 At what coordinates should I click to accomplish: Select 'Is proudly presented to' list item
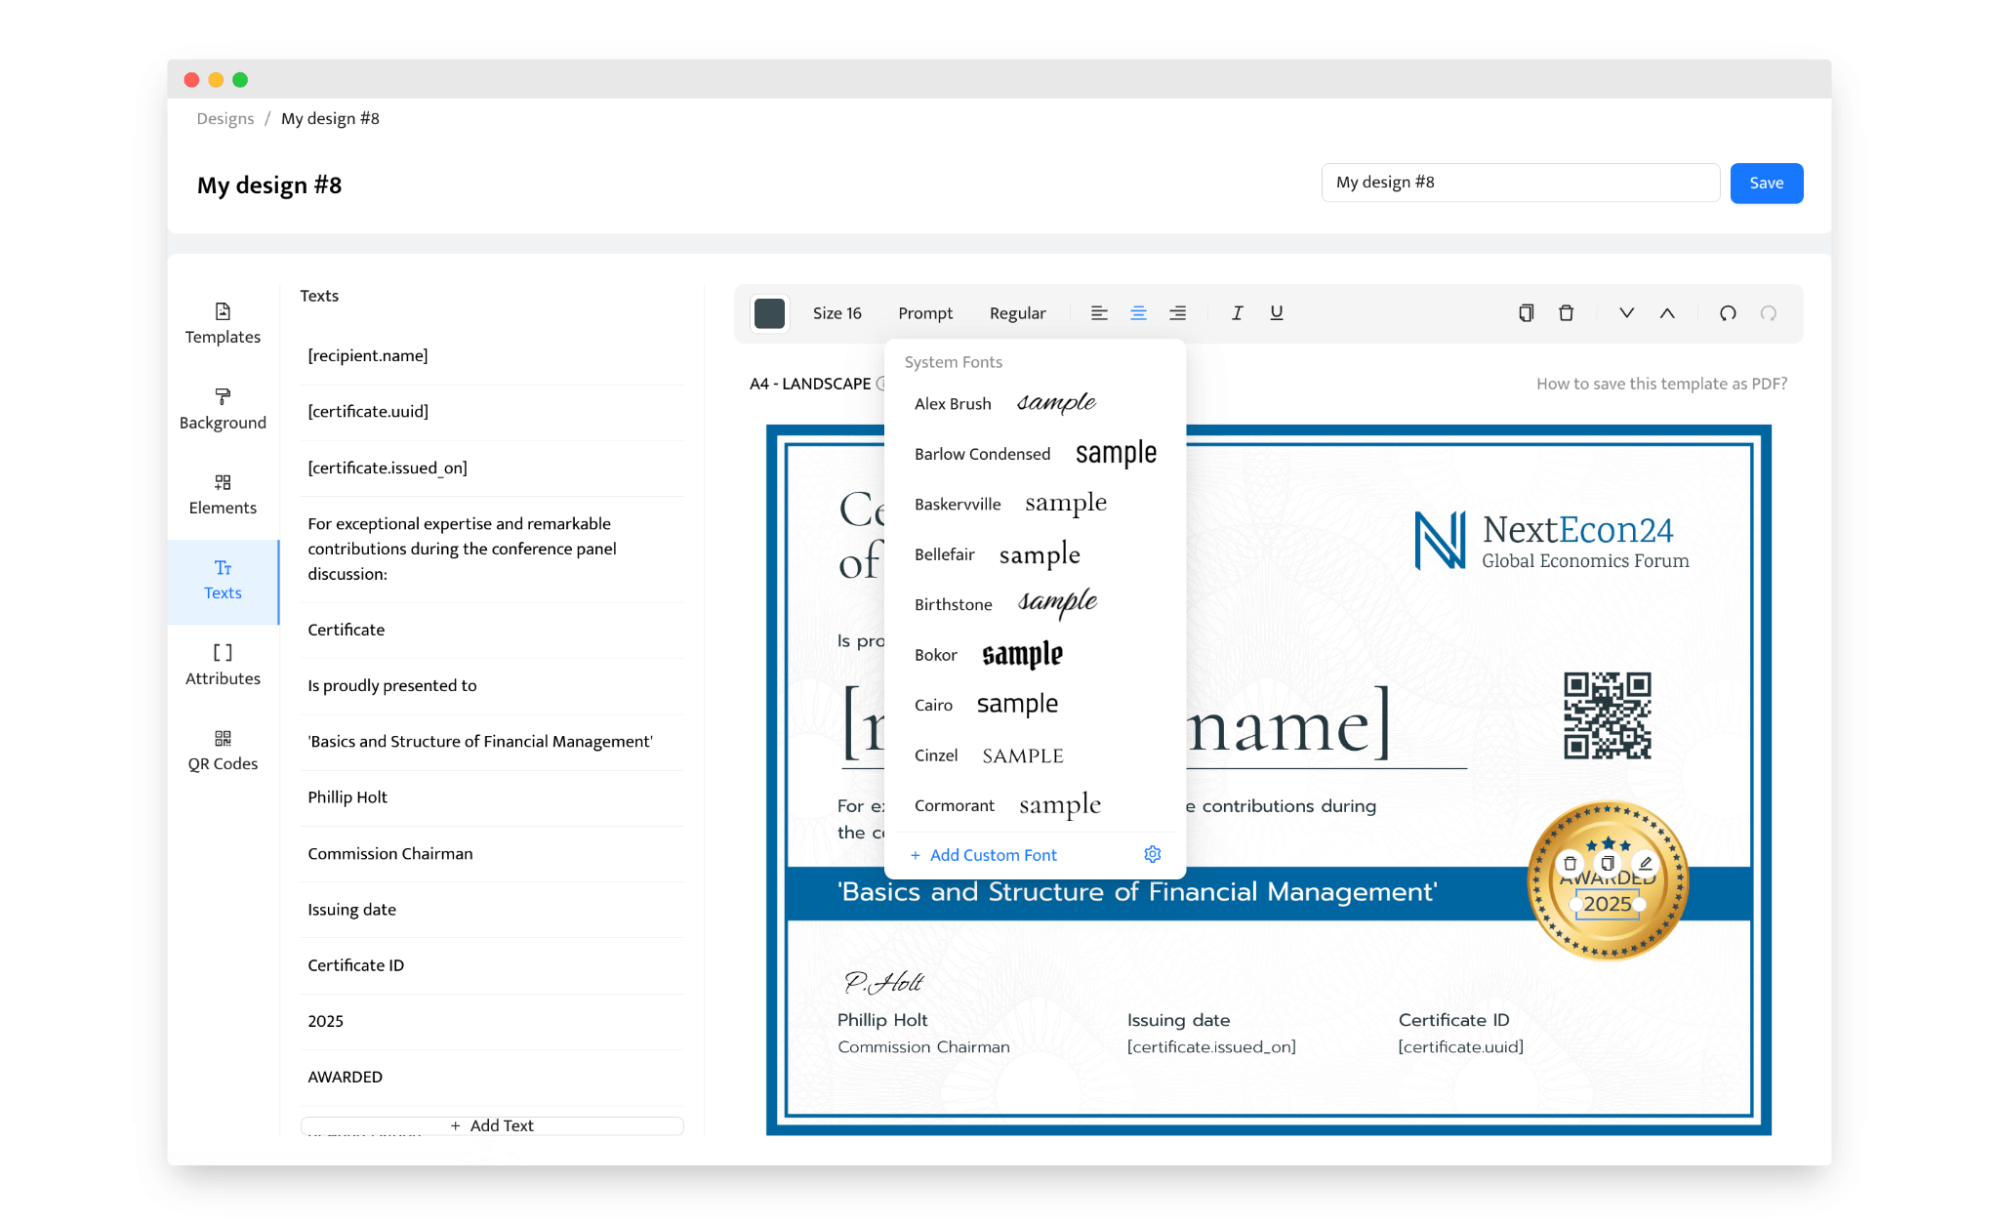[x=492, y=686]
